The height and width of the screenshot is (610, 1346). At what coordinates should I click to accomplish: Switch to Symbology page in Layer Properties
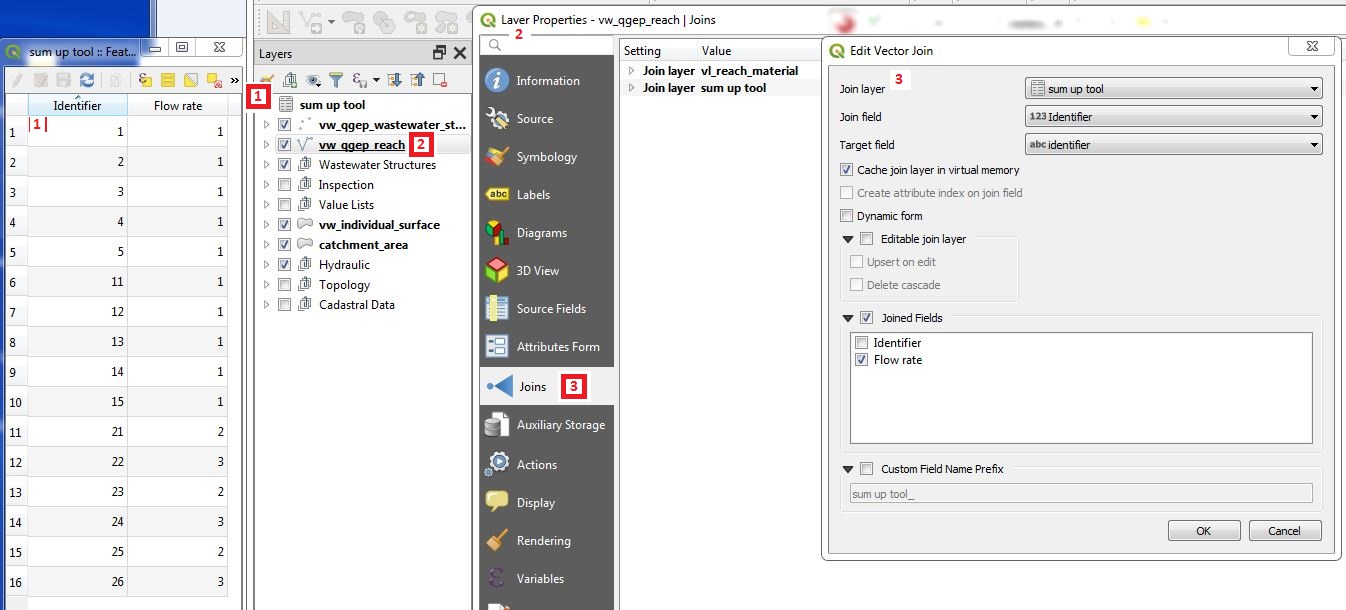click(547, 157)
